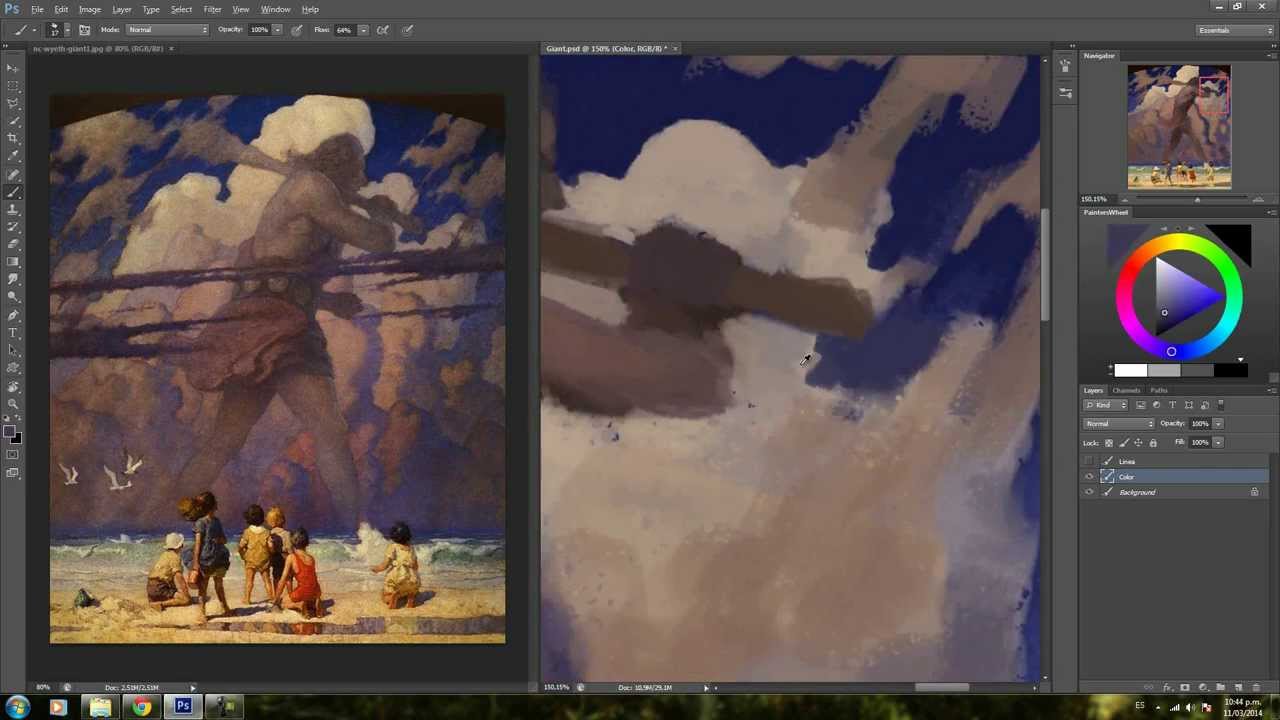Open the Flow slider dropdown

362,30
